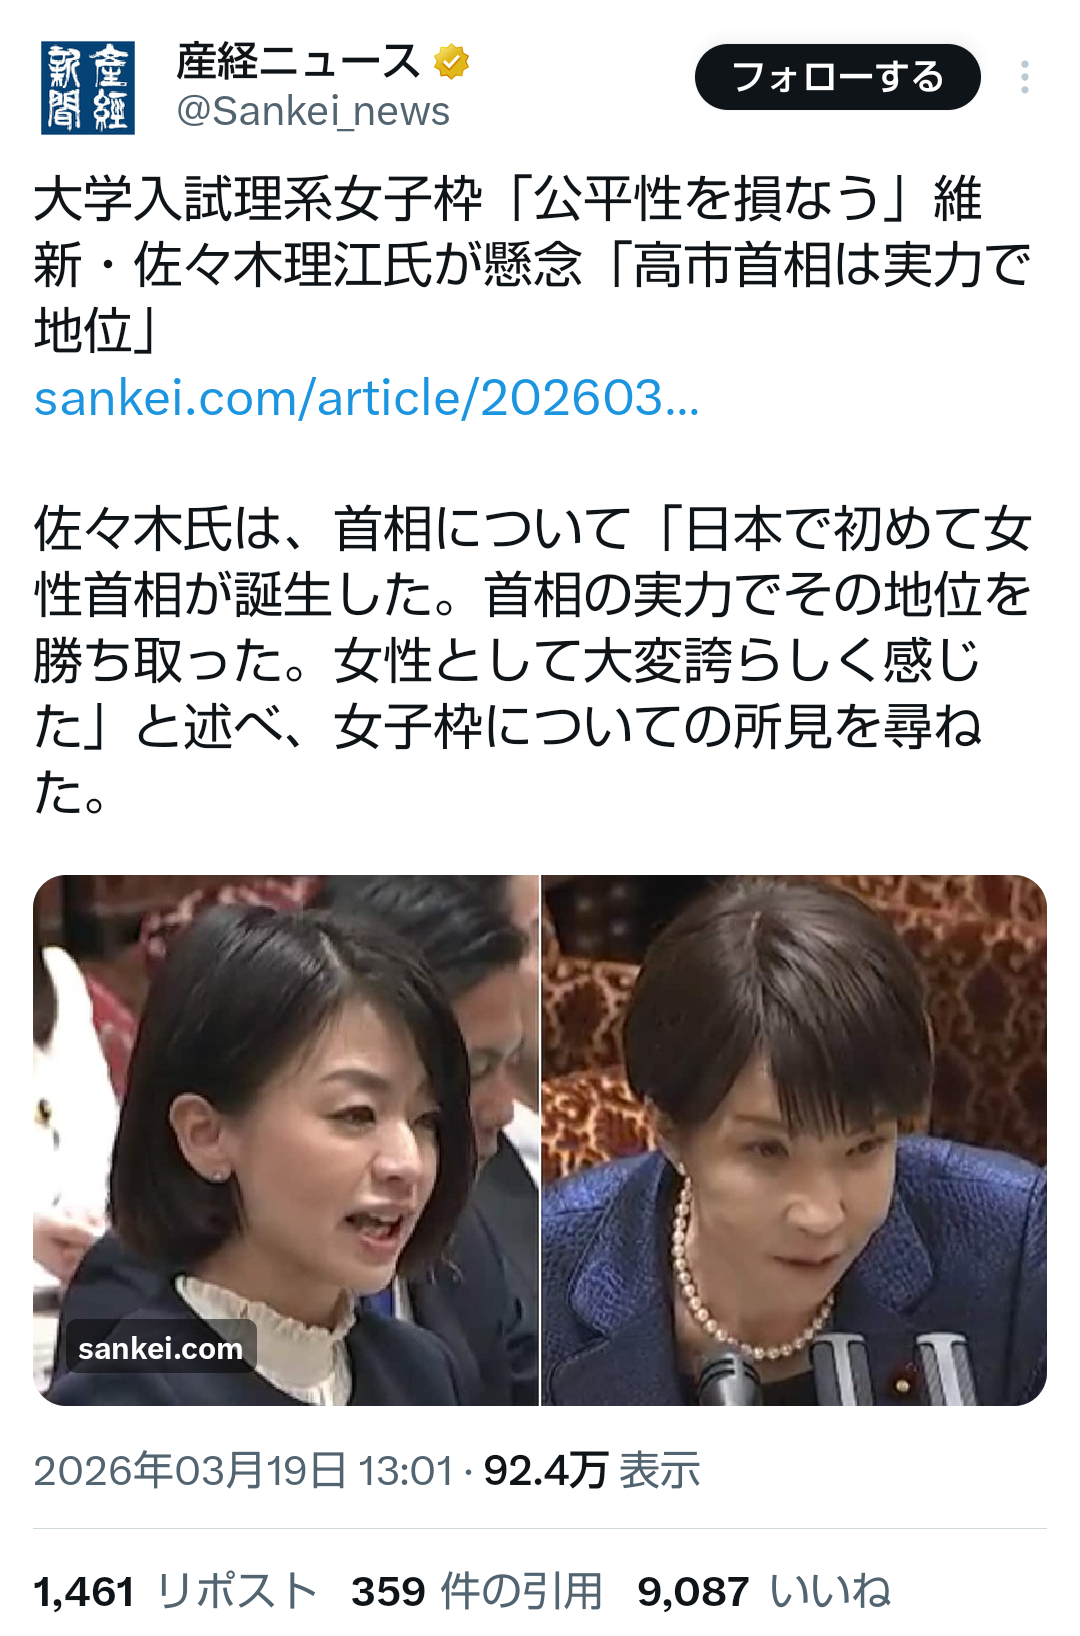1080x1636 pixels.
Task: Show the 359 件の引用 list
Action: click(x=477, y=1591)
